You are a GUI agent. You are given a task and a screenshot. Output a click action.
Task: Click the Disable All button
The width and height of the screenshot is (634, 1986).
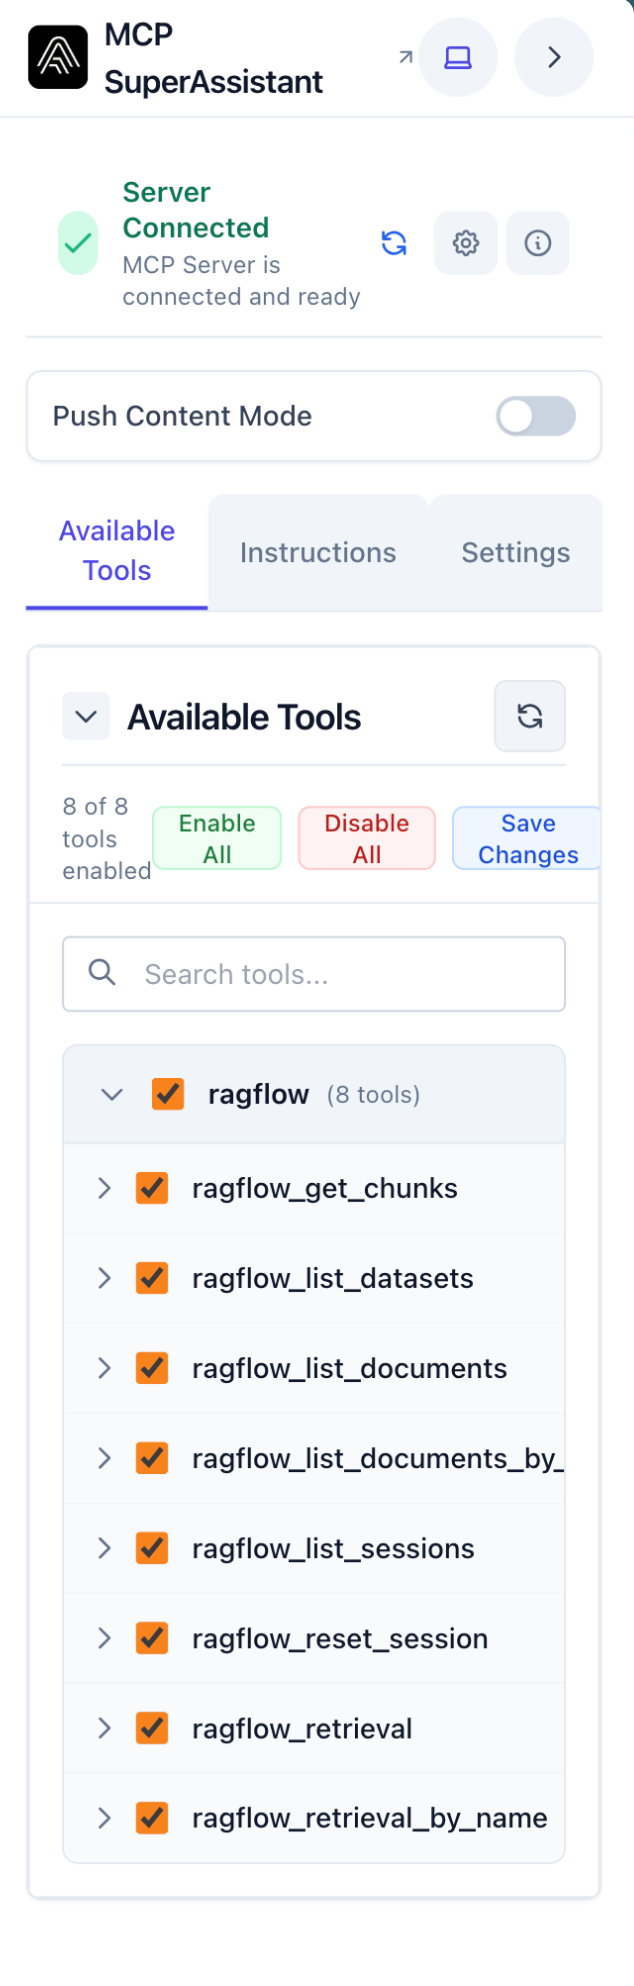pyautogui.click(x=367, y=838)
